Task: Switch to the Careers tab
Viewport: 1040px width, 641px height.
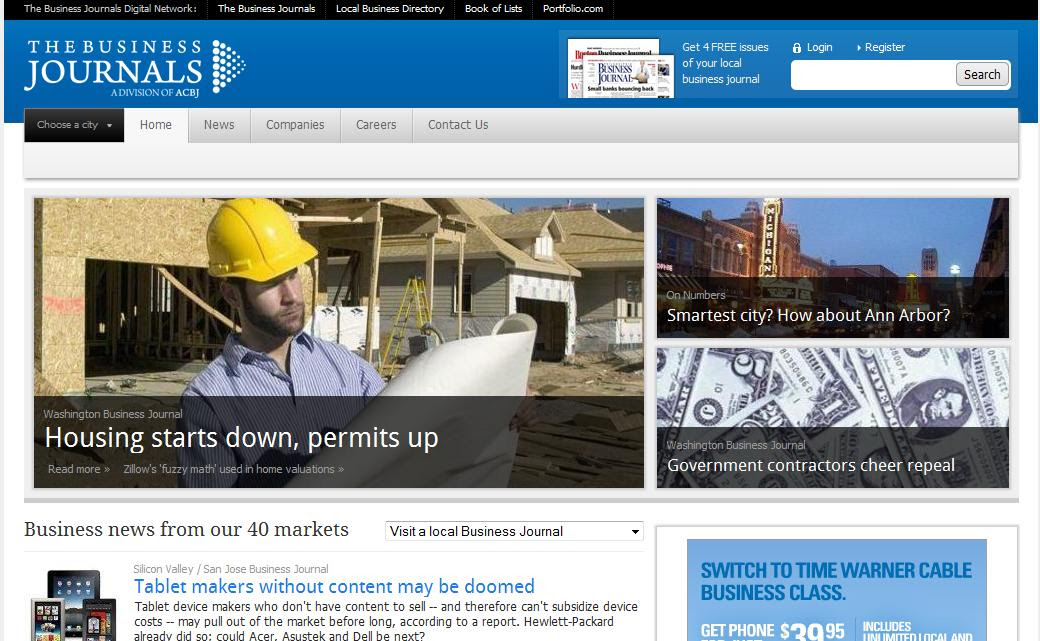Action: click(376, 125)
